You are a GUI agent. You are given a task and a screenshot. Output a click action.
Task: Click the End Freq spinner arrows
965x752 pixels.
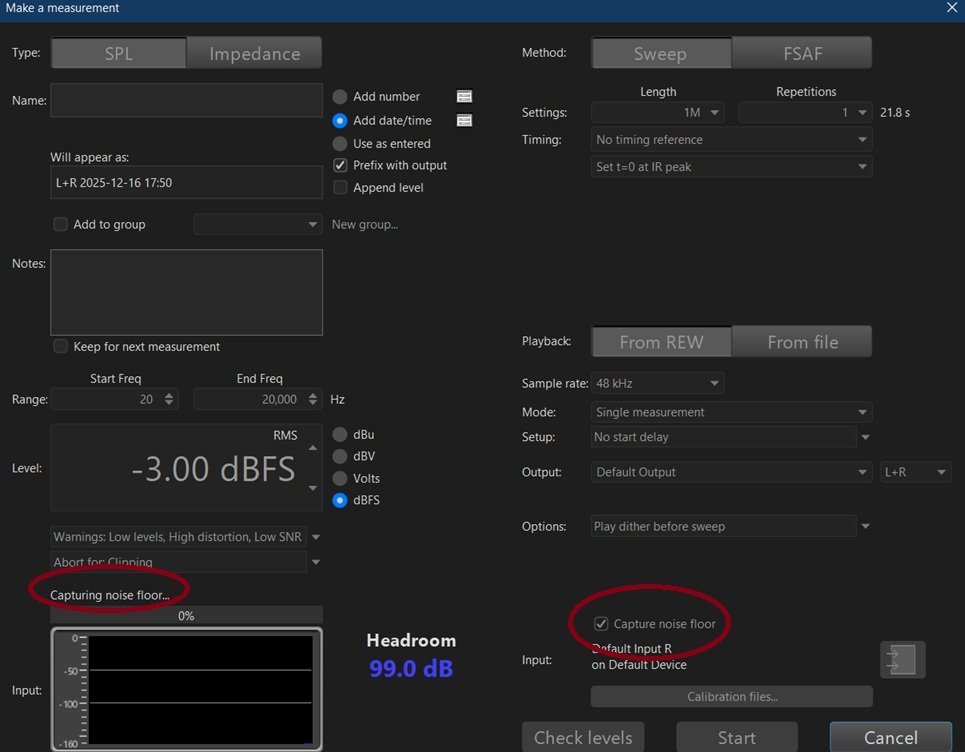coord(313,399)
